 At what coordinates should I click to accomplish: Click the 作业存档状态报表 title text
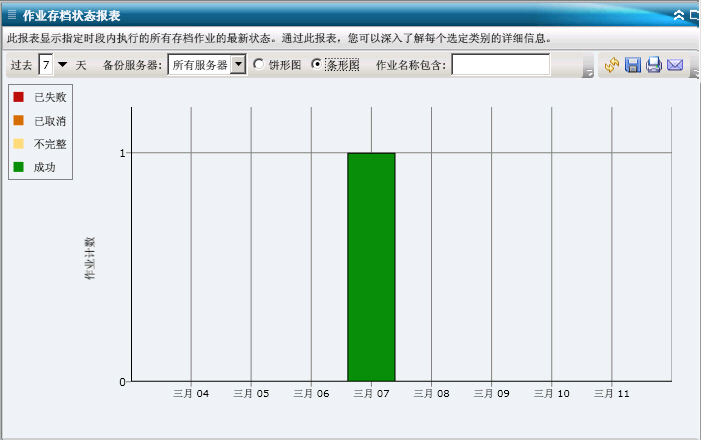(x=72, y=16)
